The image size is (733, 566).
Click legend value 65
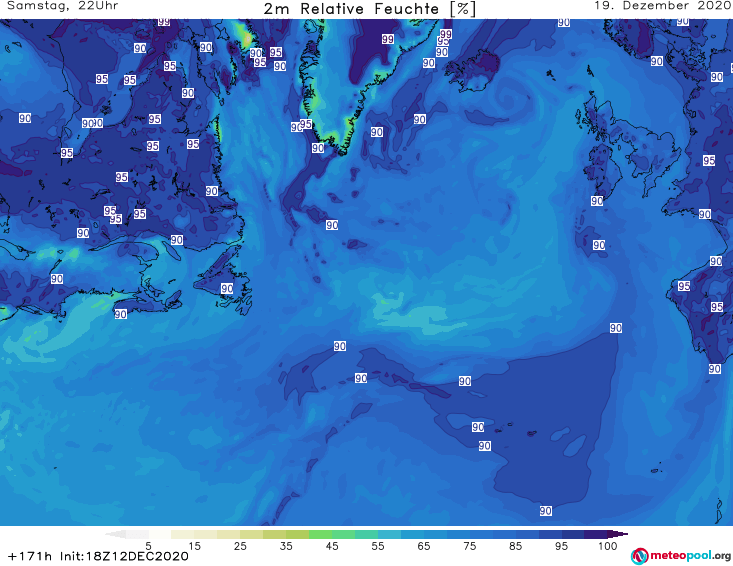point(424,546)
